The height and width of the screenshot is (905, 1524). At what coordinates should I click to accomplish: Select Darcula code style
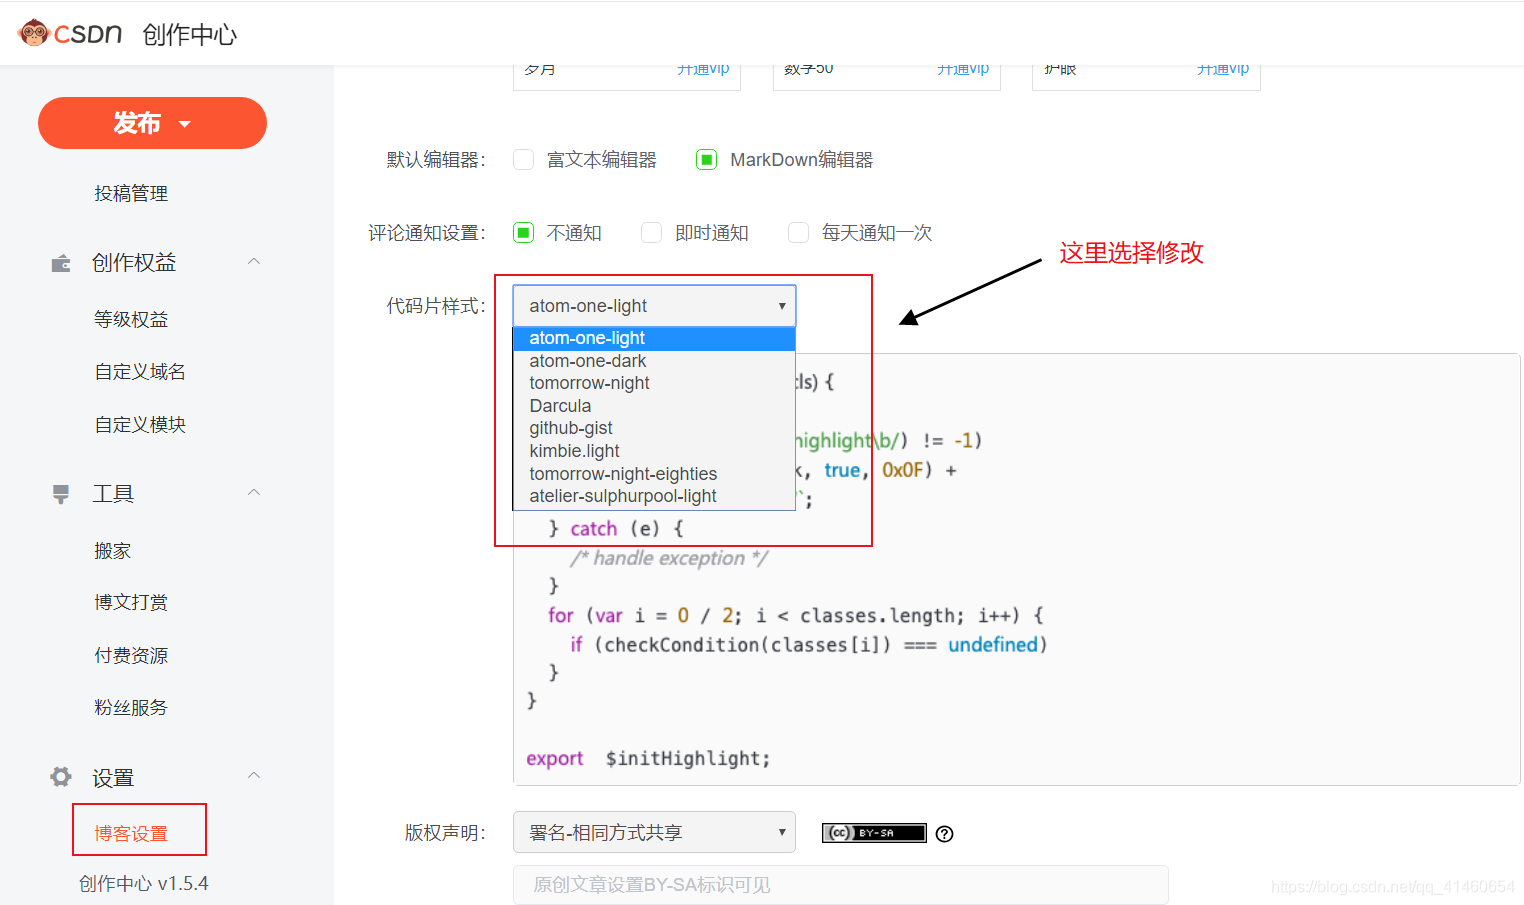(654, 406)
